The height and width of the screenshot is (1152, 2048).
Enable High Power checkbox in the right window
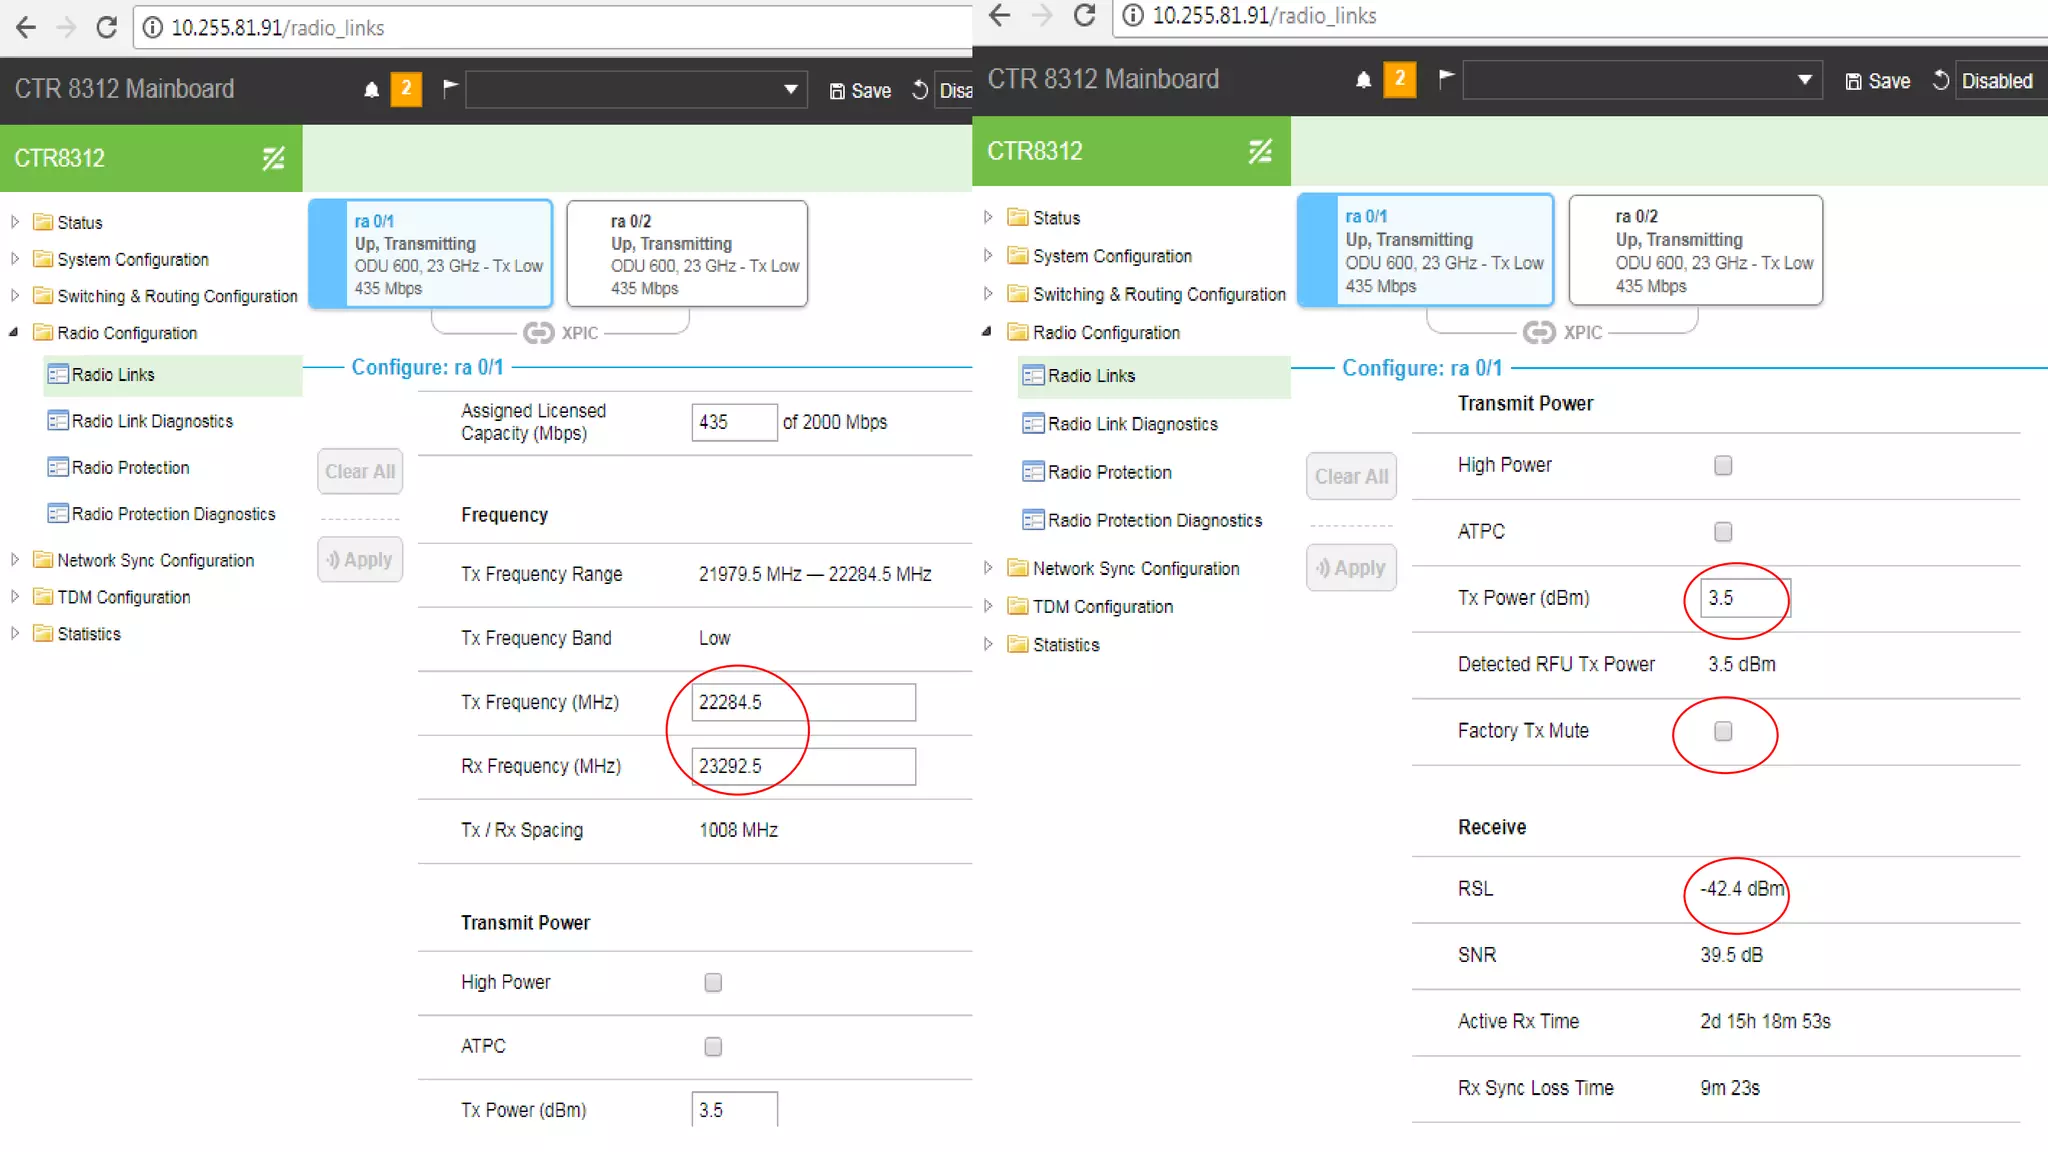tap(1723, 465)
